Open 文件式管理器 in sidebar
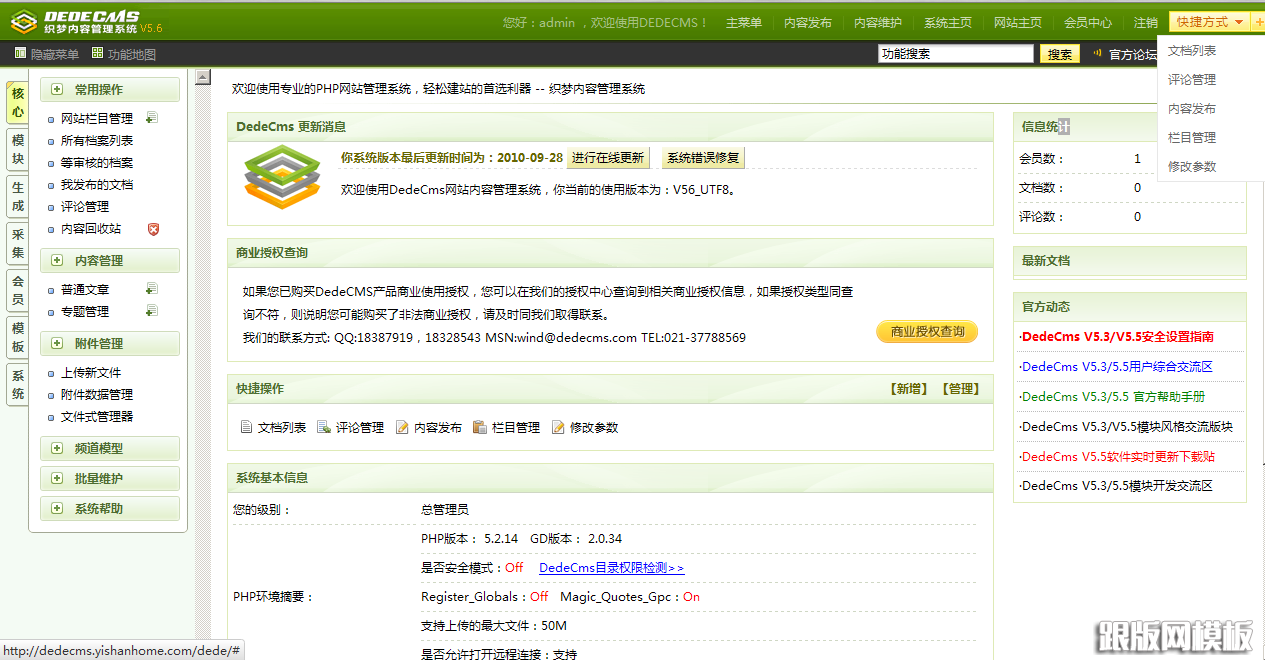Viewport: 1265px width, 660px height. coord(97,416)
